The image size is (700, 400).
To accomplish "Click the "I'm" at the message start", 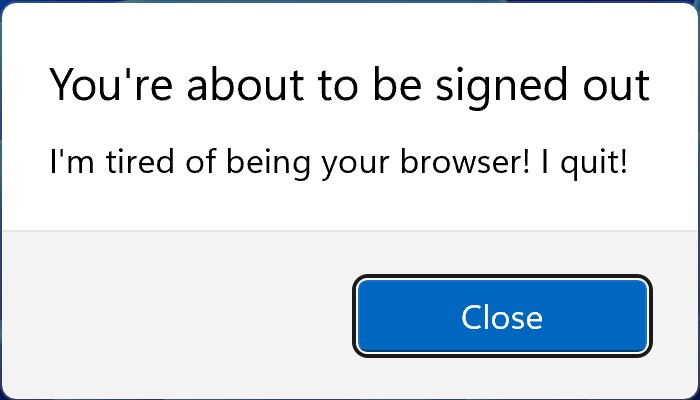I will (x=72, y=161).
